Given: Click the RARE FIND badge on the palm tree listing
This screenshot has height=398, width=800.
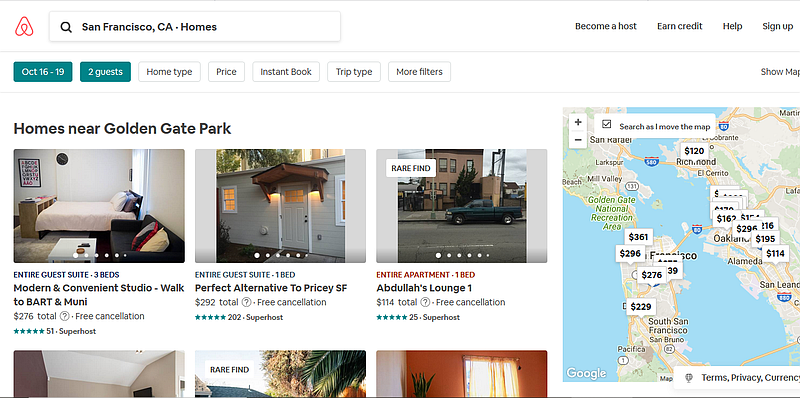Looking at the screenshot, I should (x=230, y=369).
